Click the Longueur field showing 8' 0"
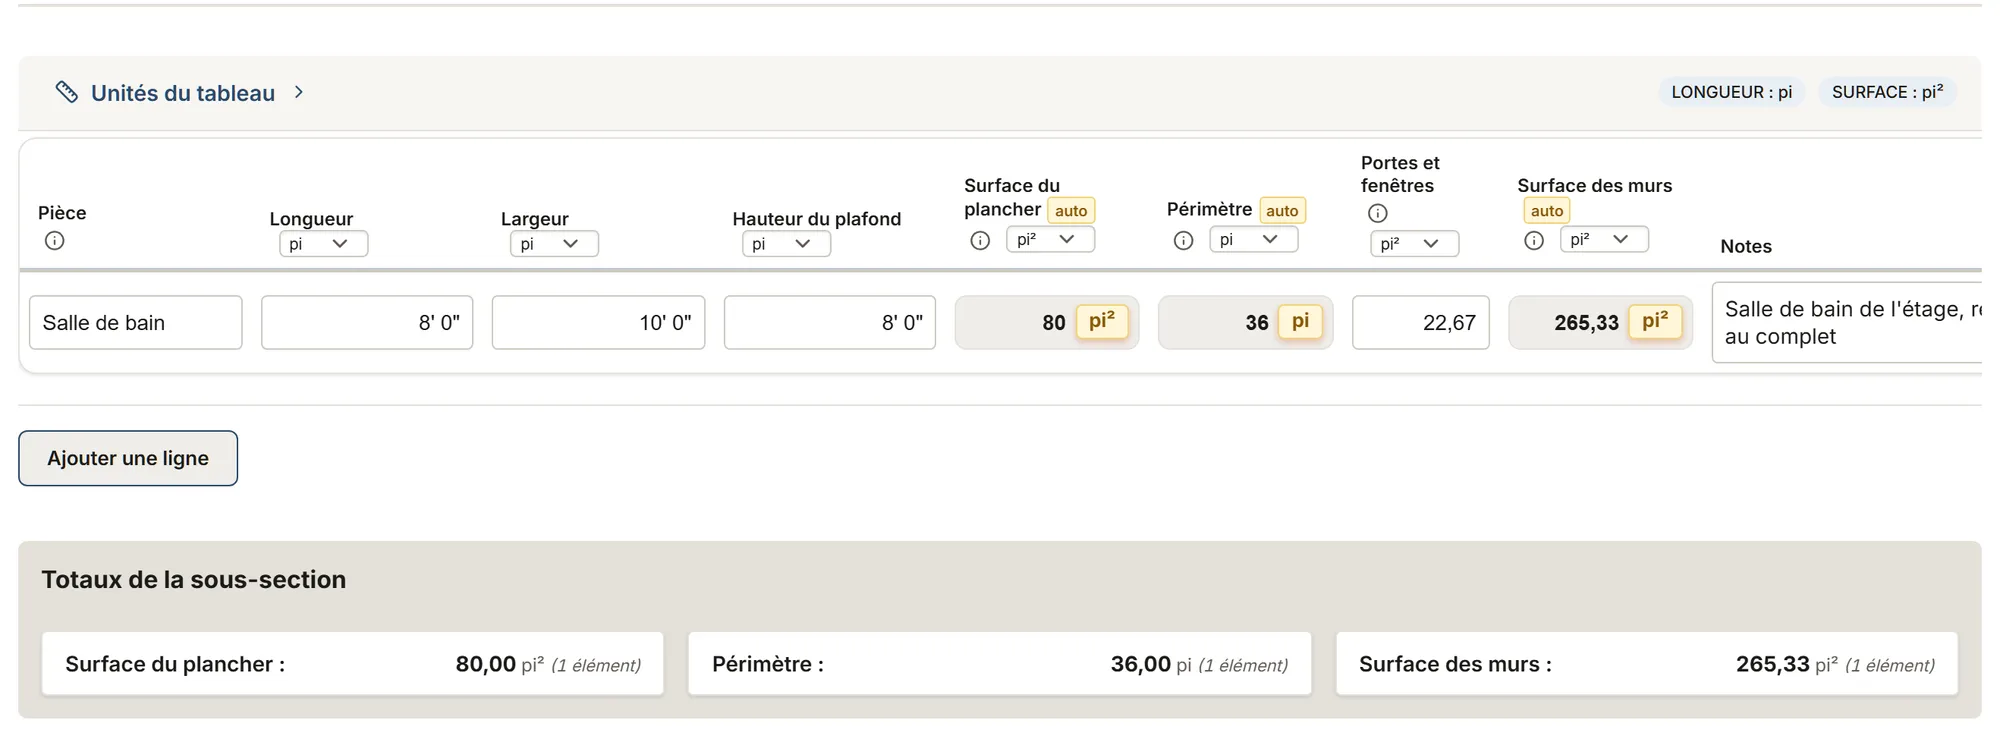Image resolution: width=2000 pixels, height=736 pixels. [x=367, y=322]
